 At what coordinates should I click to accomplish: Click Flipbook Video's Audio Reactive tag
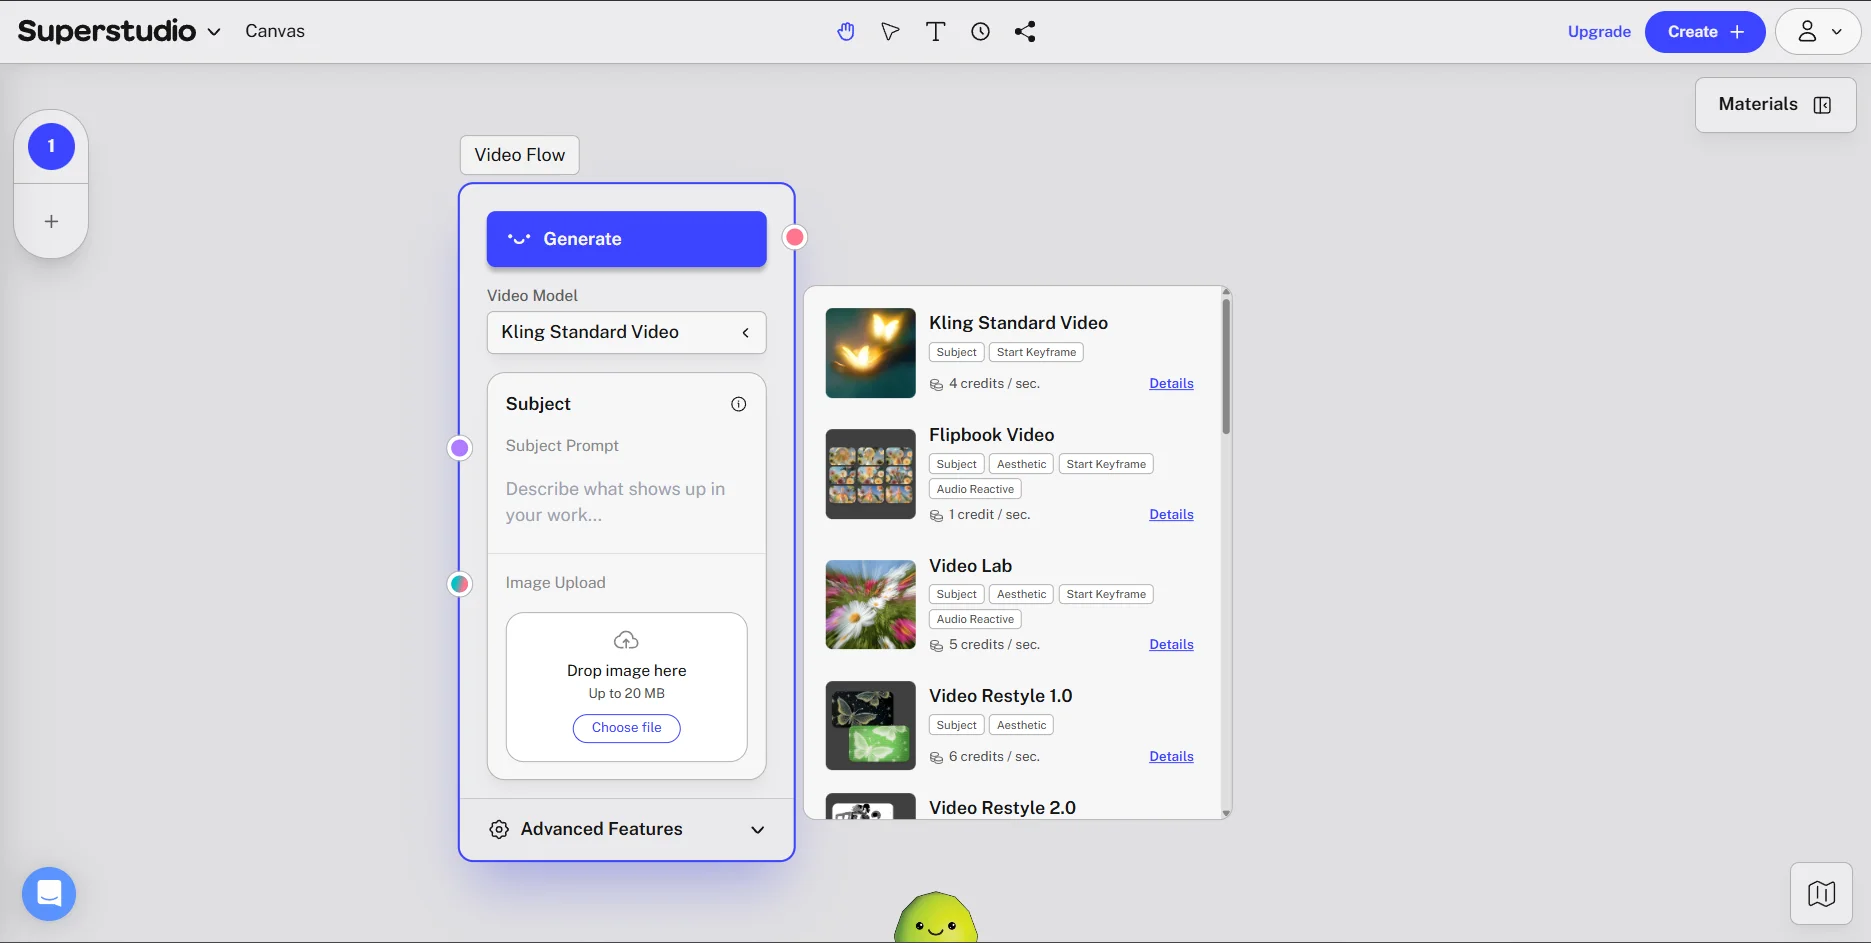975,489
